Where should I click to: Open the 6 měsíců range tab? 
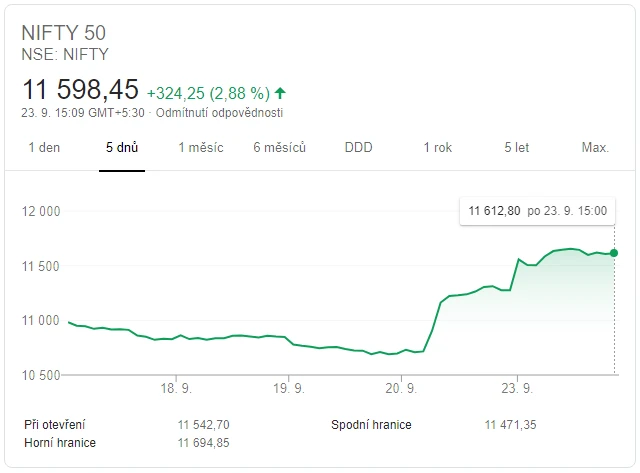(280, 148)
